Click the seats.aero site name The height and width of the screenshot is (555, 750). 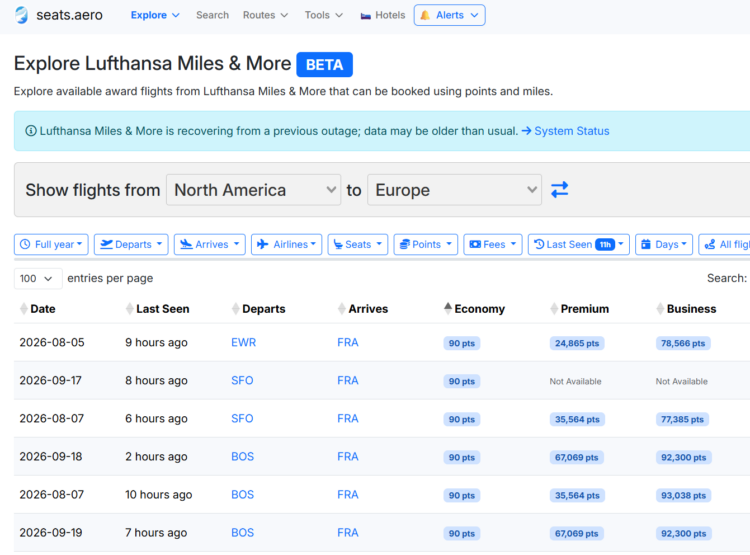click(69, 15)
